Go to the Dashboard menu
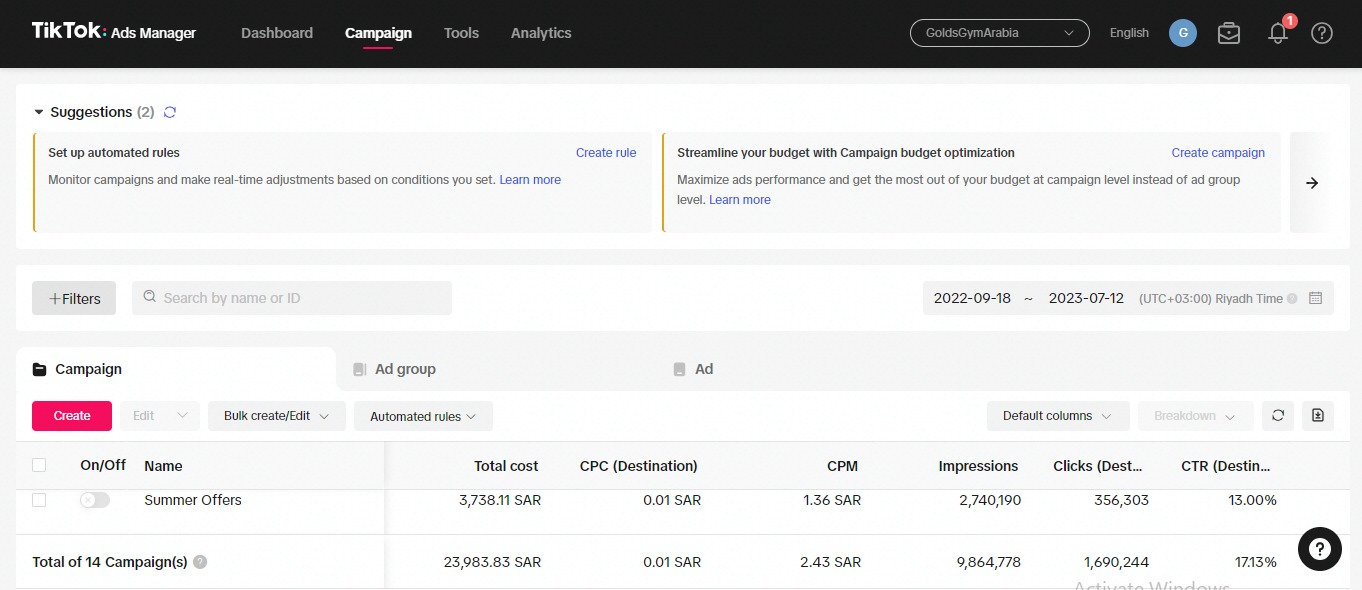 tap(277, 33)
